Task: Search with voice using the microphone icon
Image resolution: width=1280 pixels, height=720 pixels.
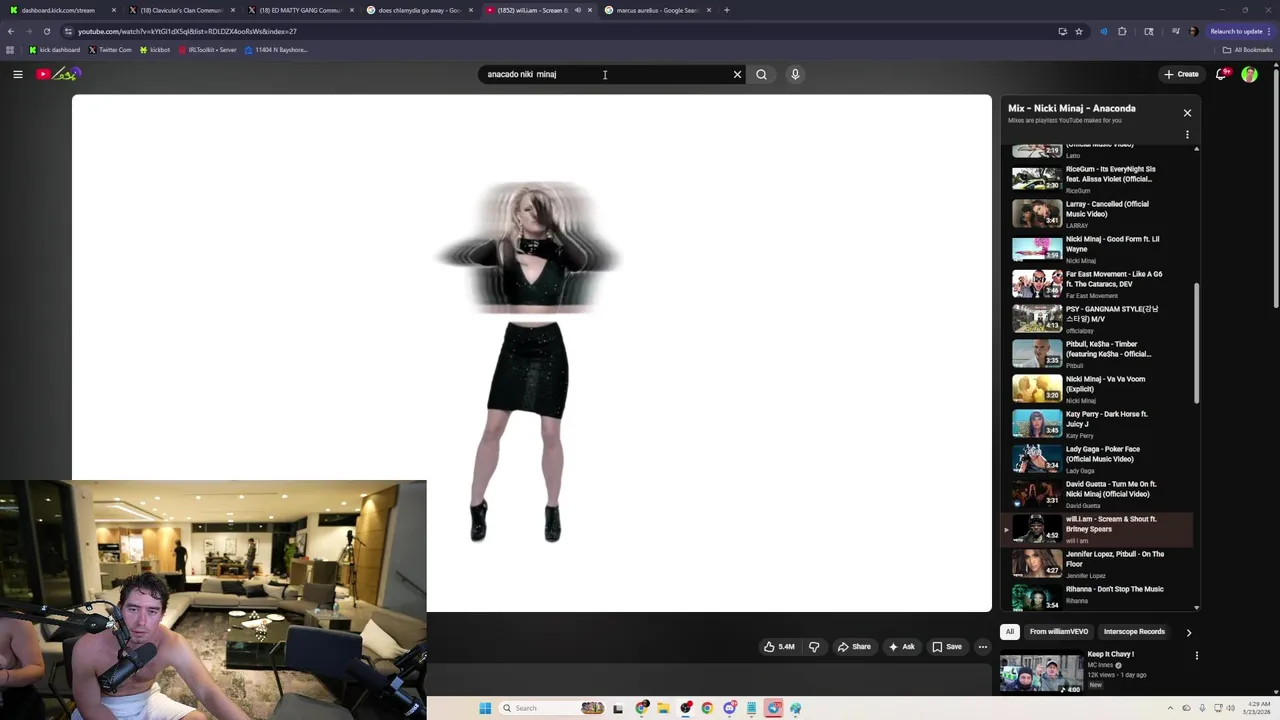Action: pos(795,74)
